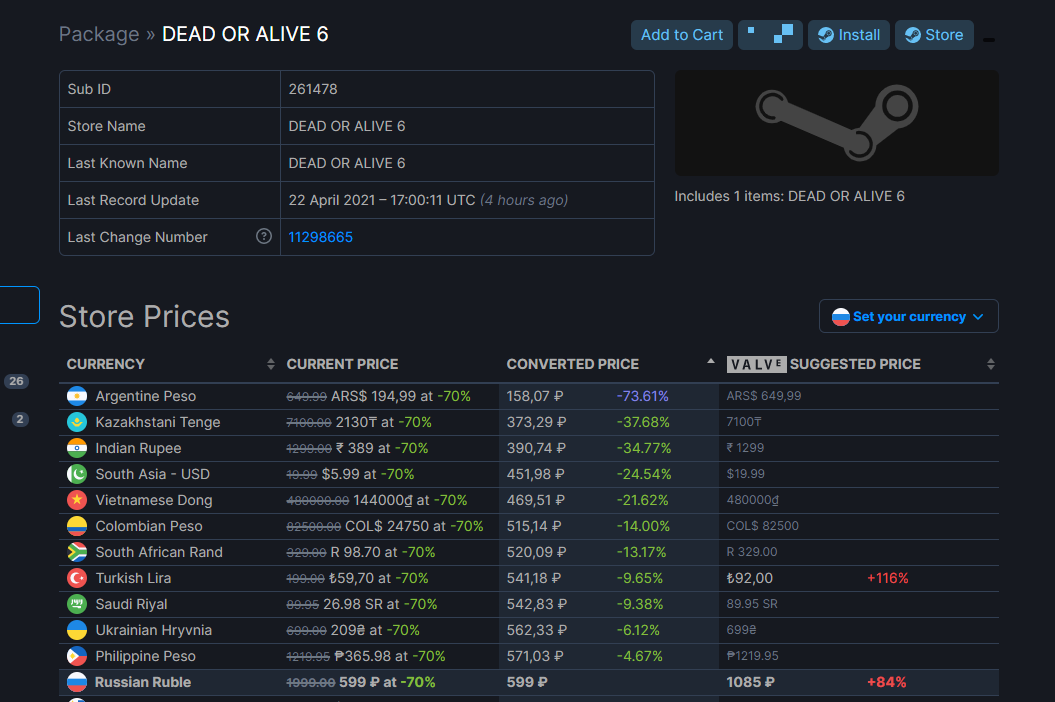Click the Add to Cart button

click(682, 35)
